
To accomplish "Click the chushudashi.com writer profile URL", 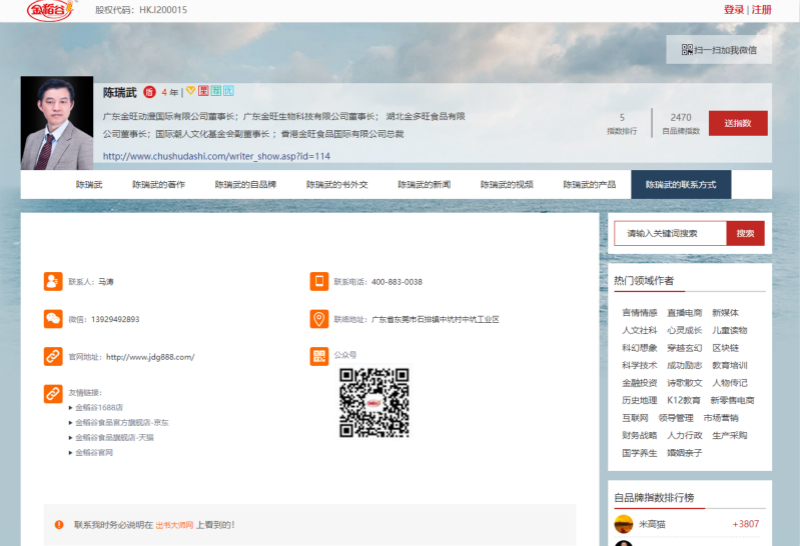I will (x=216, y=156).
